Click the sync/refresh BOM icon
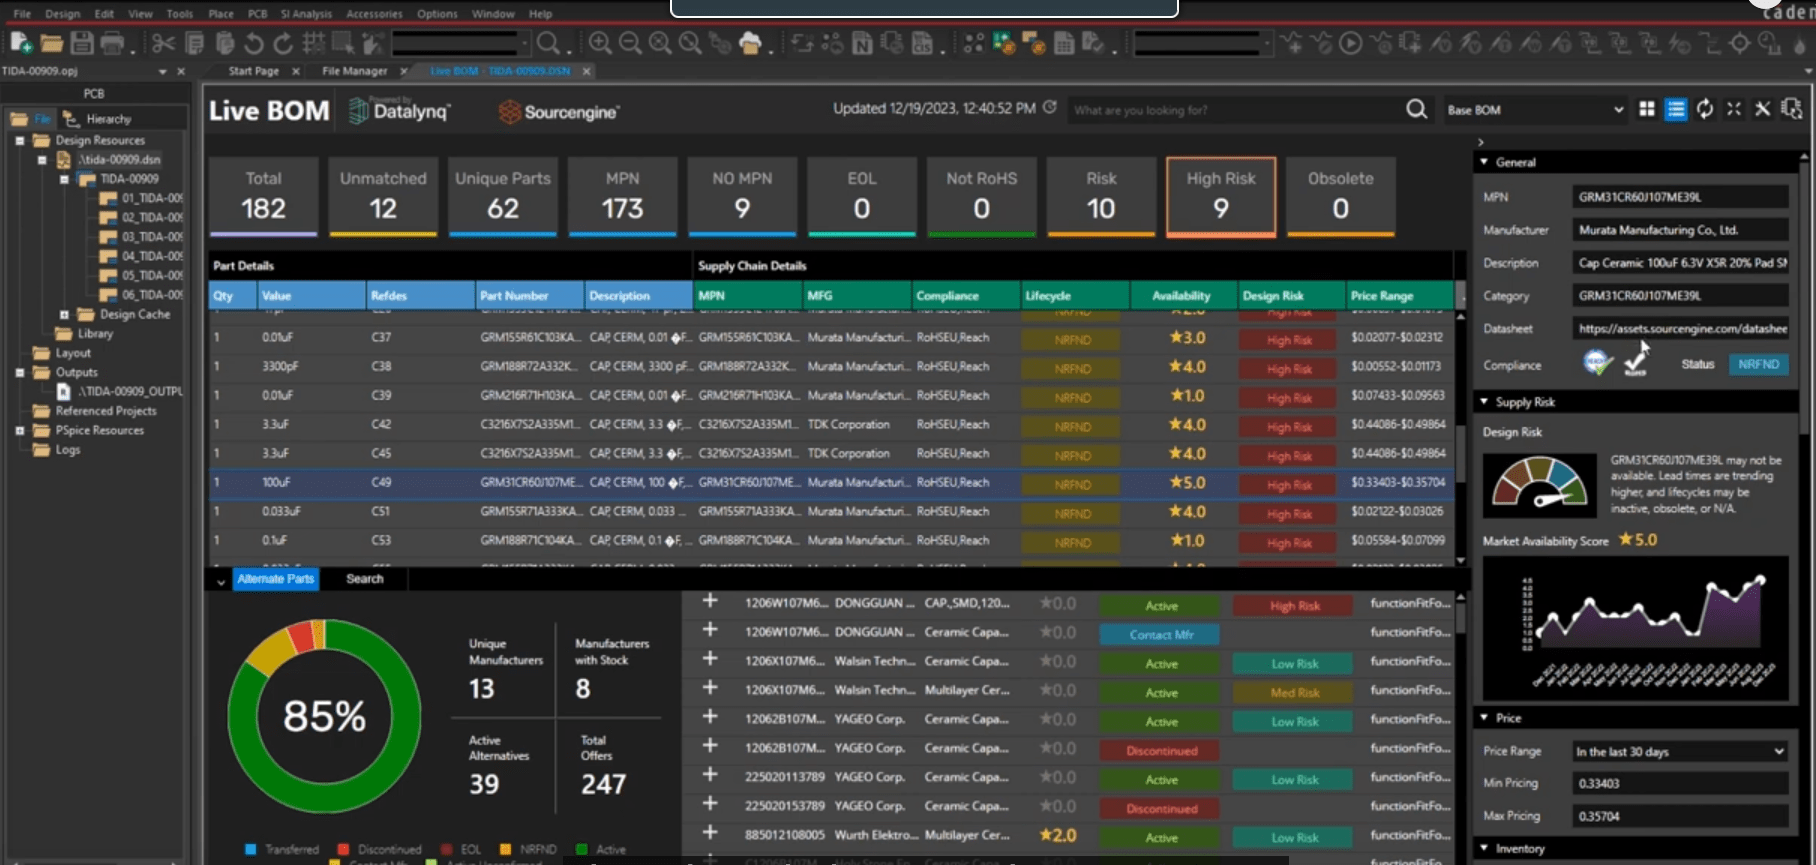The image size is (1816, 865). [1705, 109]
